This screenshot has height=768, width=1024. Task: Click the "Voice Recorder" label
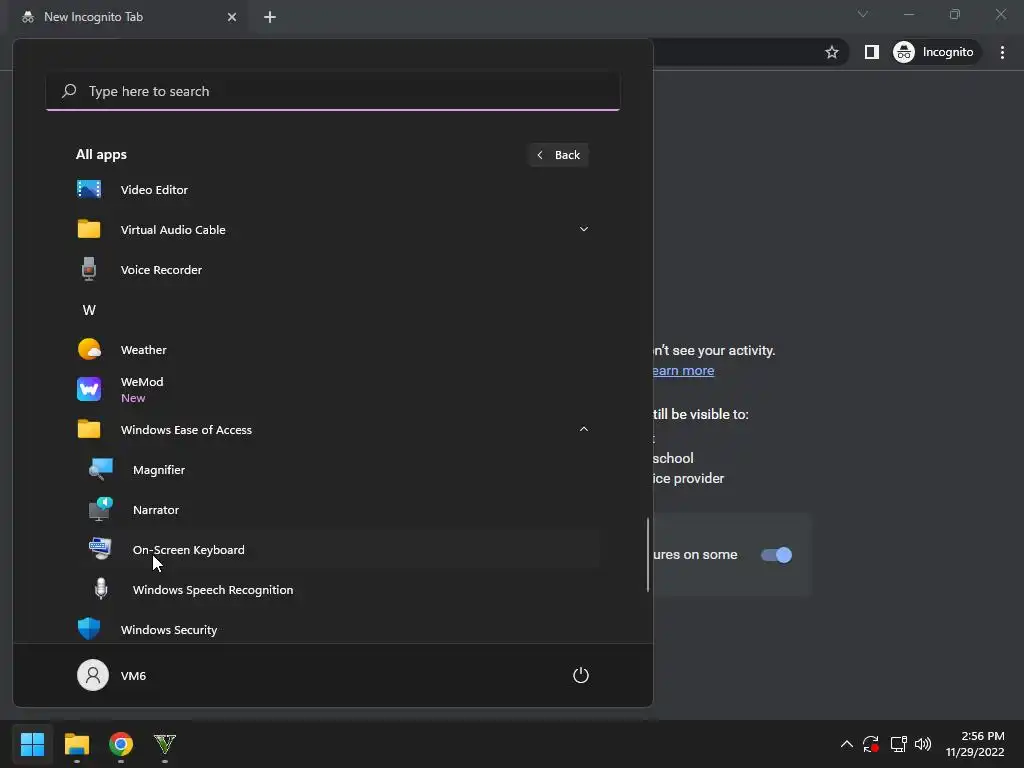click(161, 270)
